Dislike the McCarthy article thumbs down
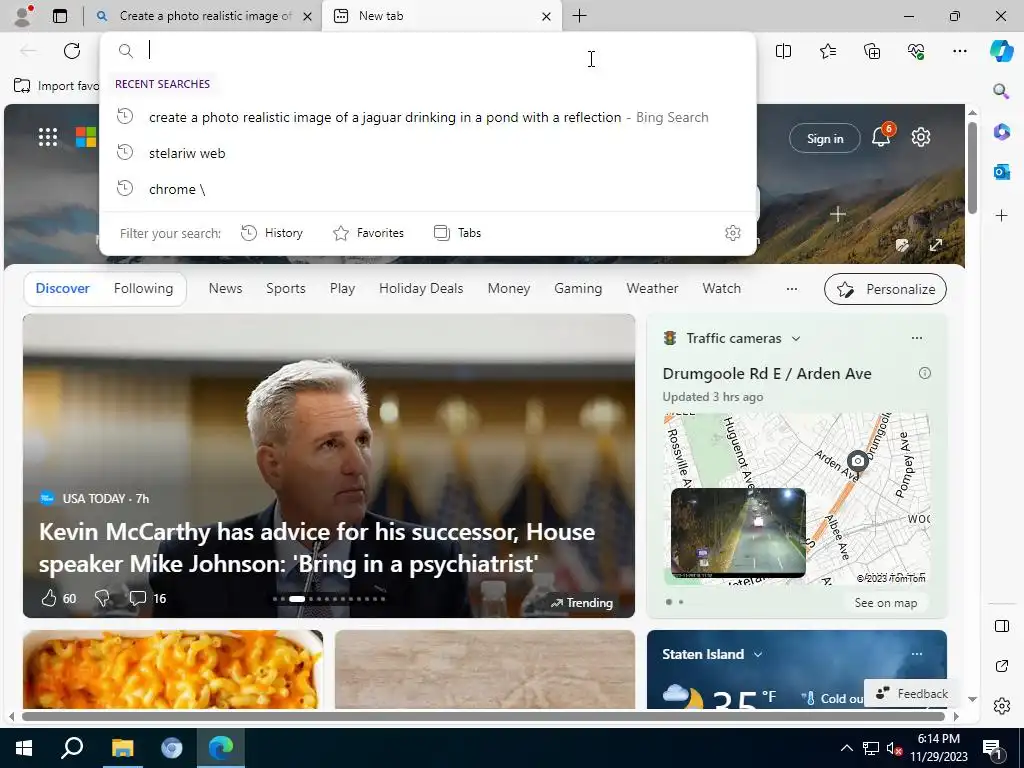The height and width of the screenshot is (768, 1024). 103,598
